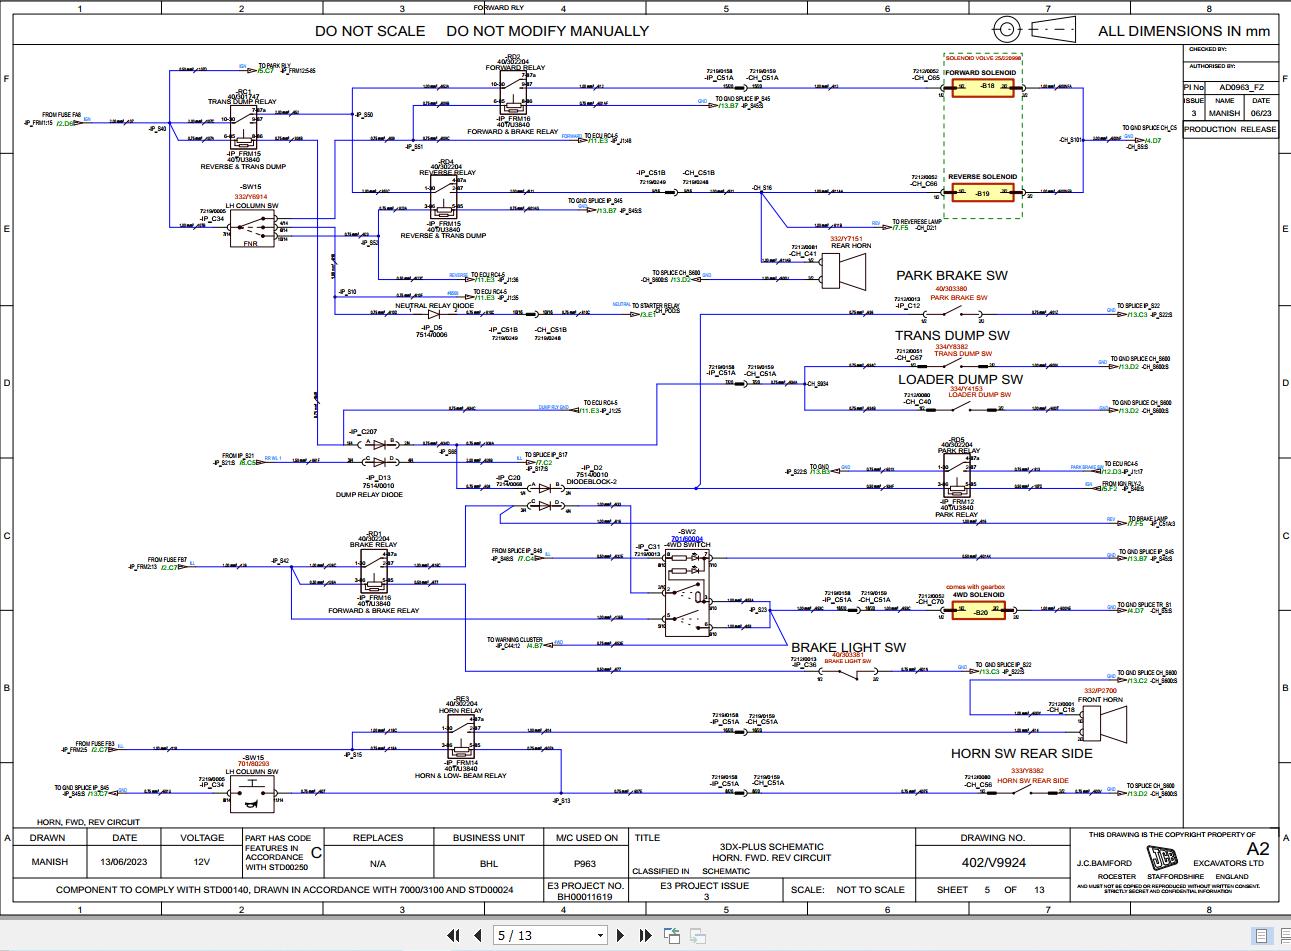1291x951 pixels.
Task: Select the BHL business unit cell
Action: click(x=489, y=861)
